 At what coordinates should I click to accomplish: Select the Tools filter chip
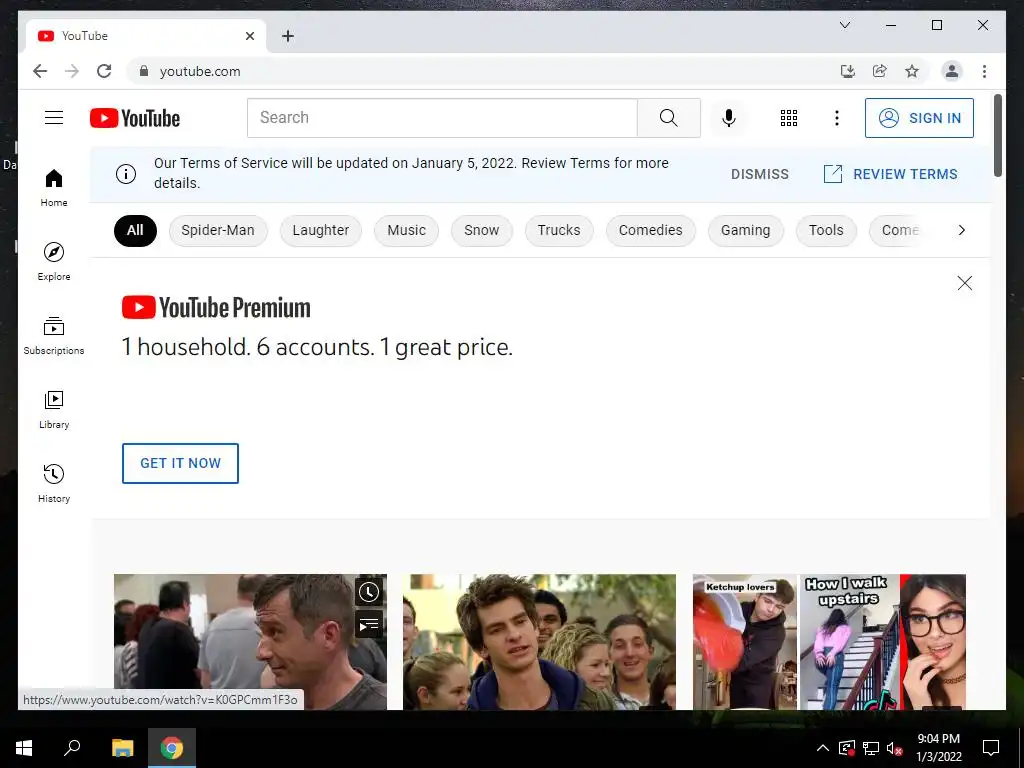[826, 231]
